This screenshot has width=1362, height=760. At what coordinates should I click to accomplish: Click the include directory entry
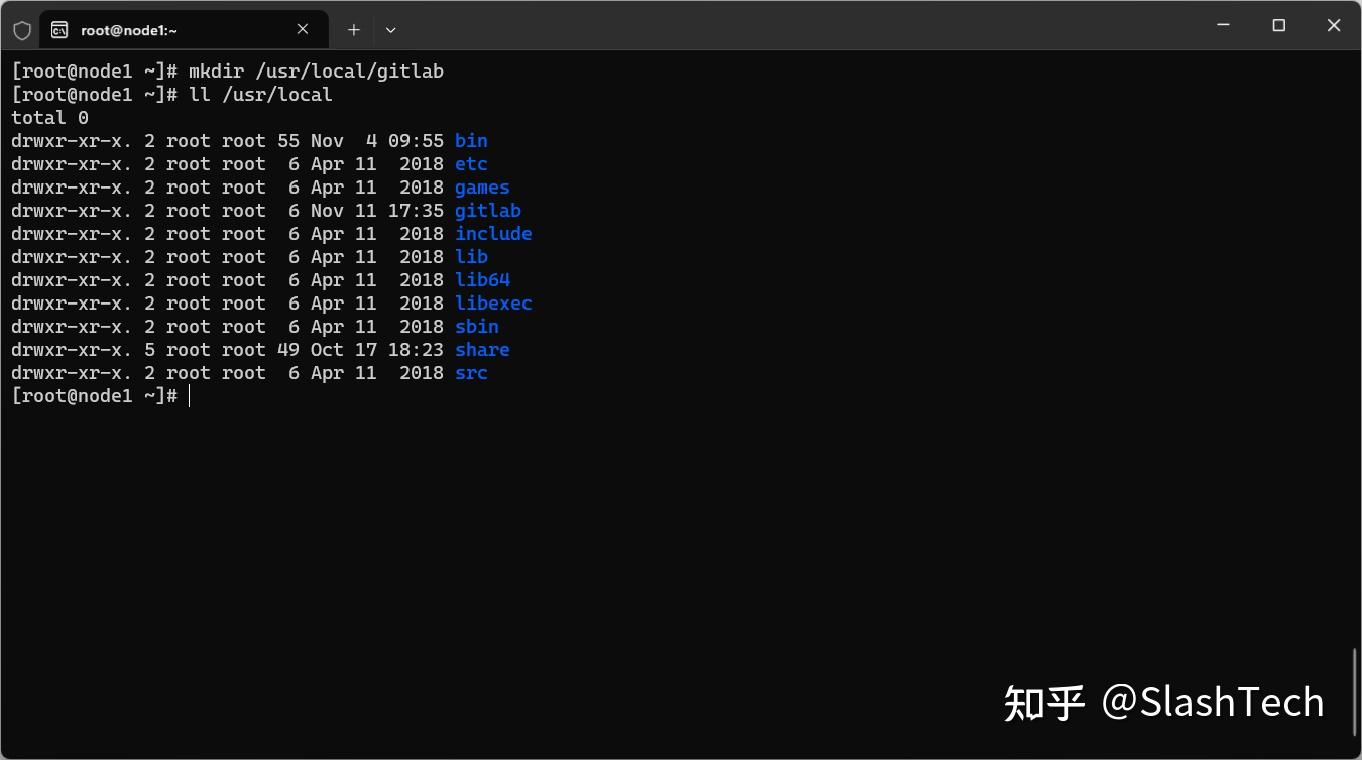(x=493, y=233)
